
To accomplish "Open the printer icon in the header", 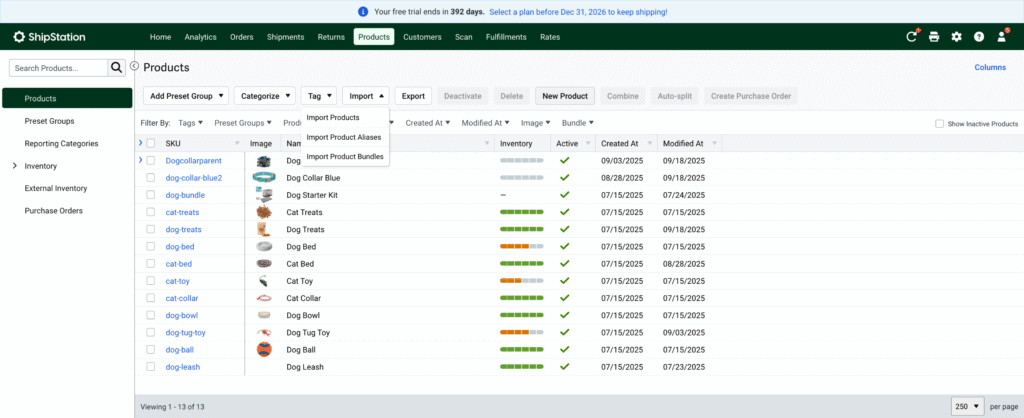I will click(934, 37).
